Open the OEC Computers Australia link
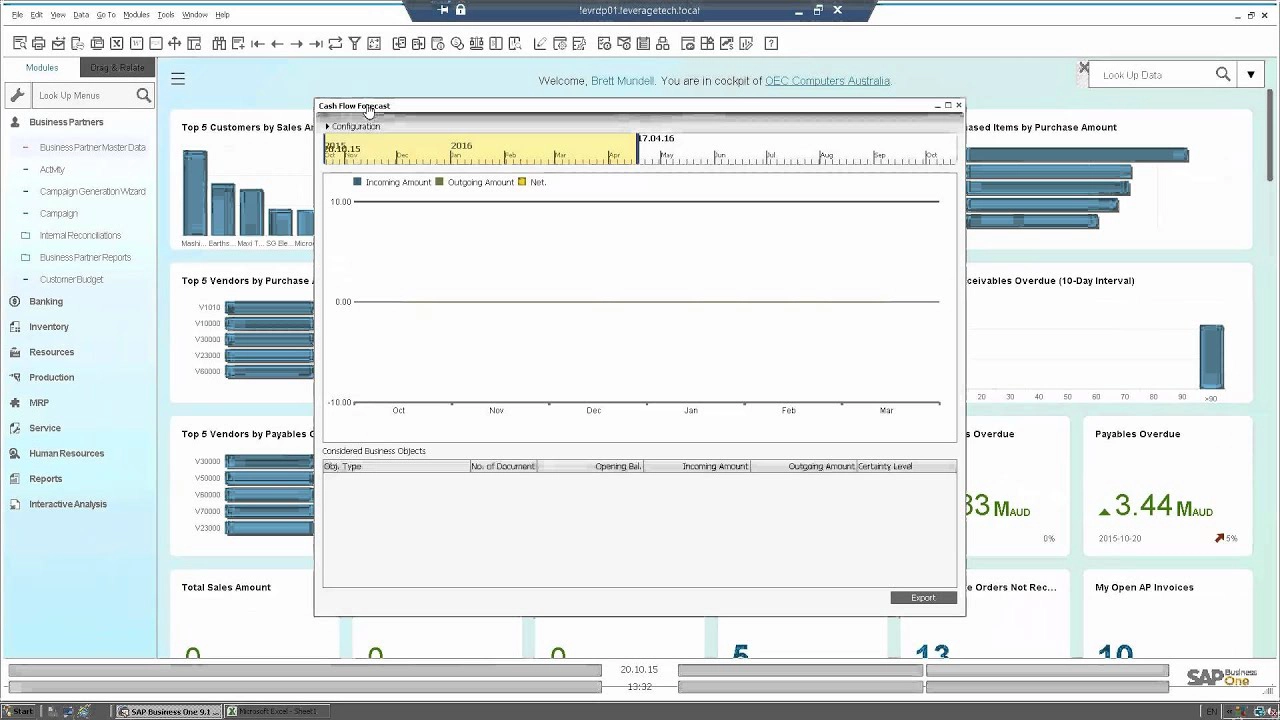 coord(827,81)
